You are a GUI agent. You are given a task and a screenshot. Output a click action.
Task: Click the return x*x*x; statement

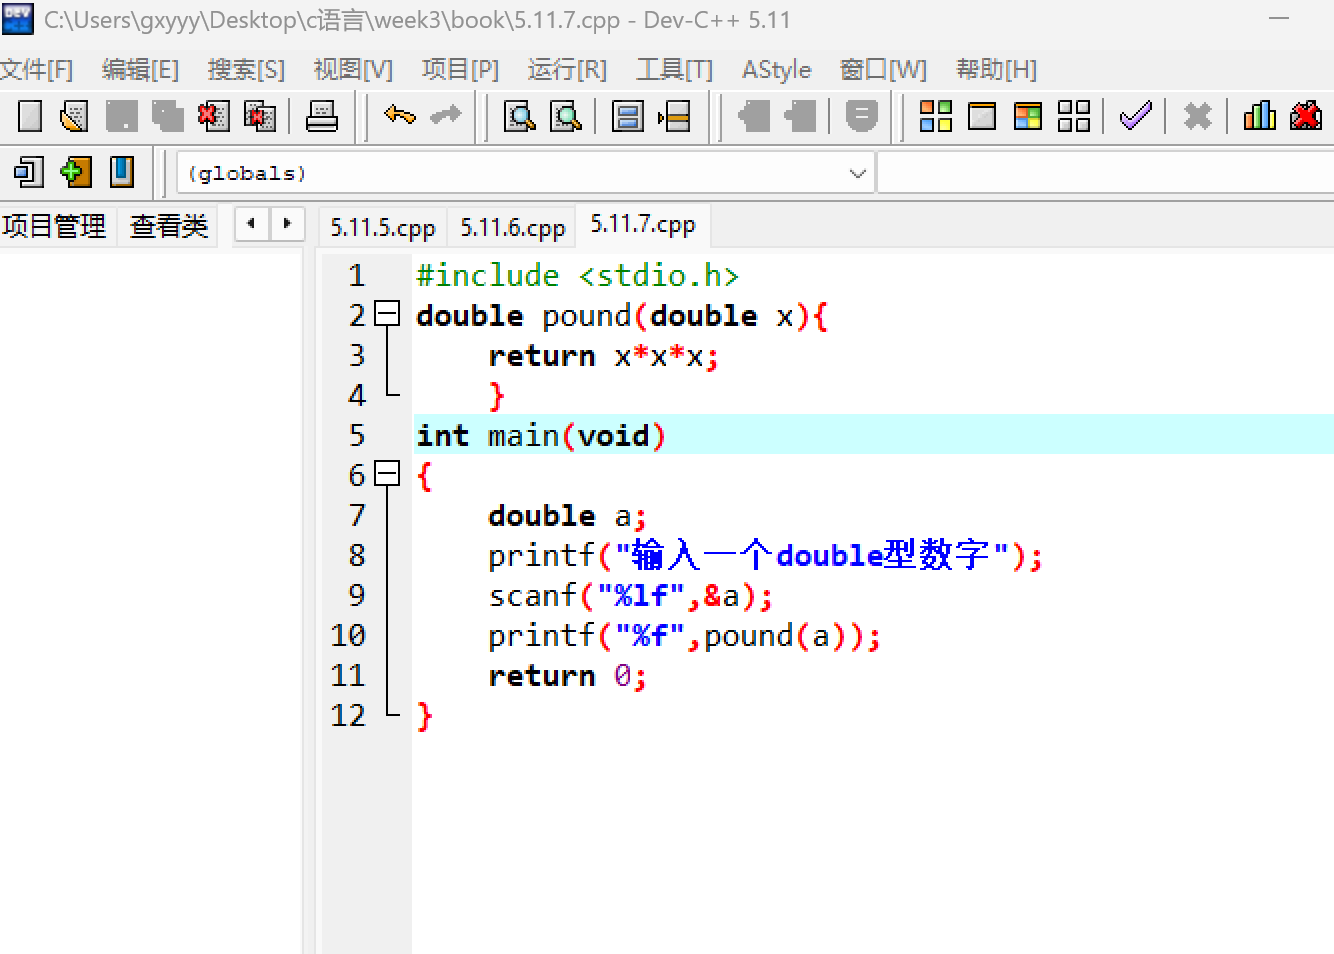pyautogui.click(x=604, y=356)
